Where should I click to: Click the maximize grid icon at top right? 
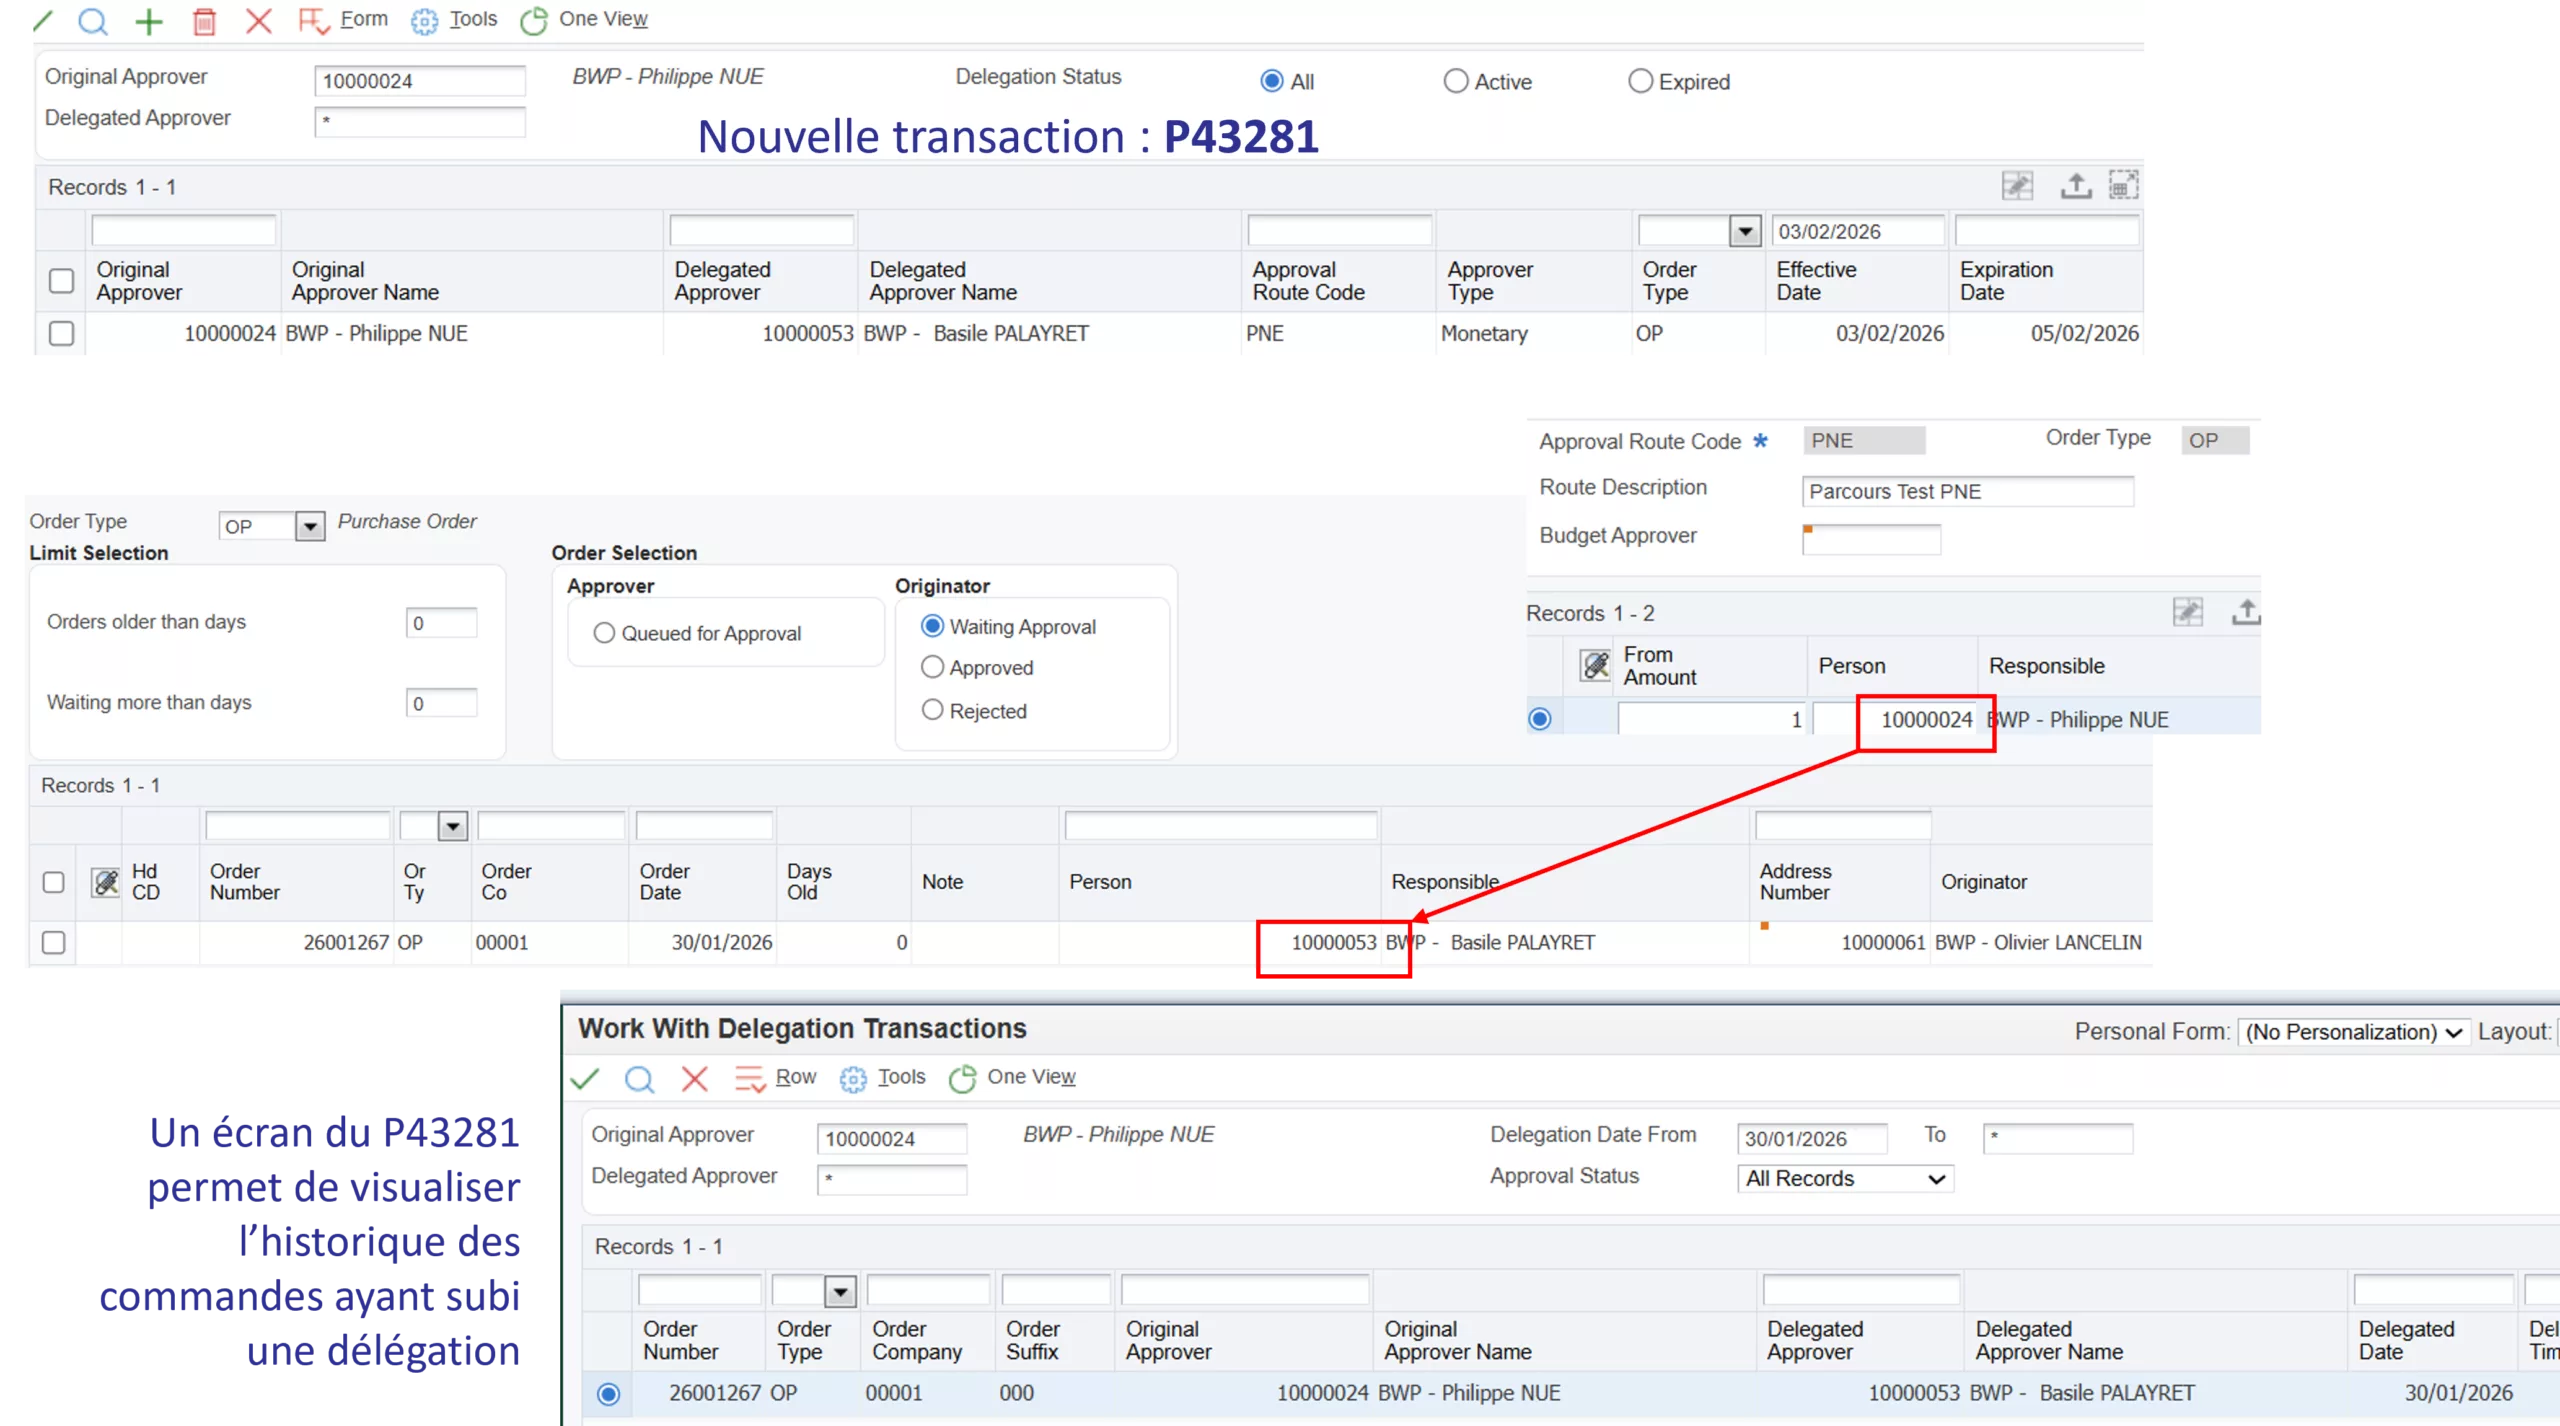pyautogui.click(x=2123, y=185)
